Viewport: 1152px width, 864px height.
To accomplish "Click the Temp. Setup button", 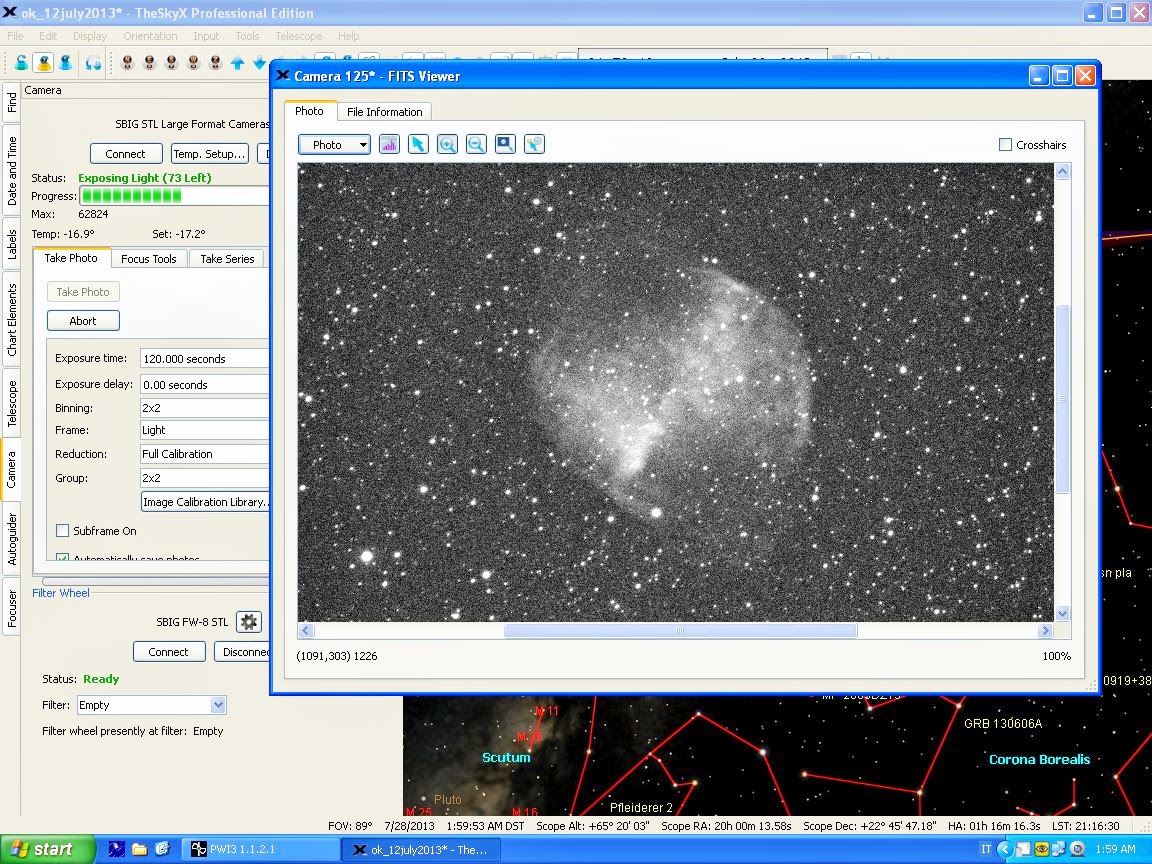I will [x=209, y=154].
